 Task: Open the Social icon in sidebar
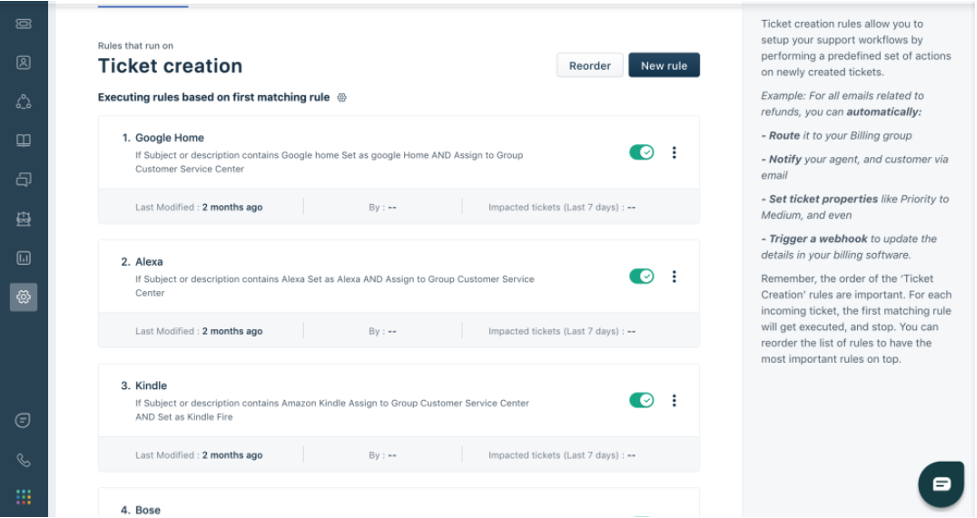point(23,102)
